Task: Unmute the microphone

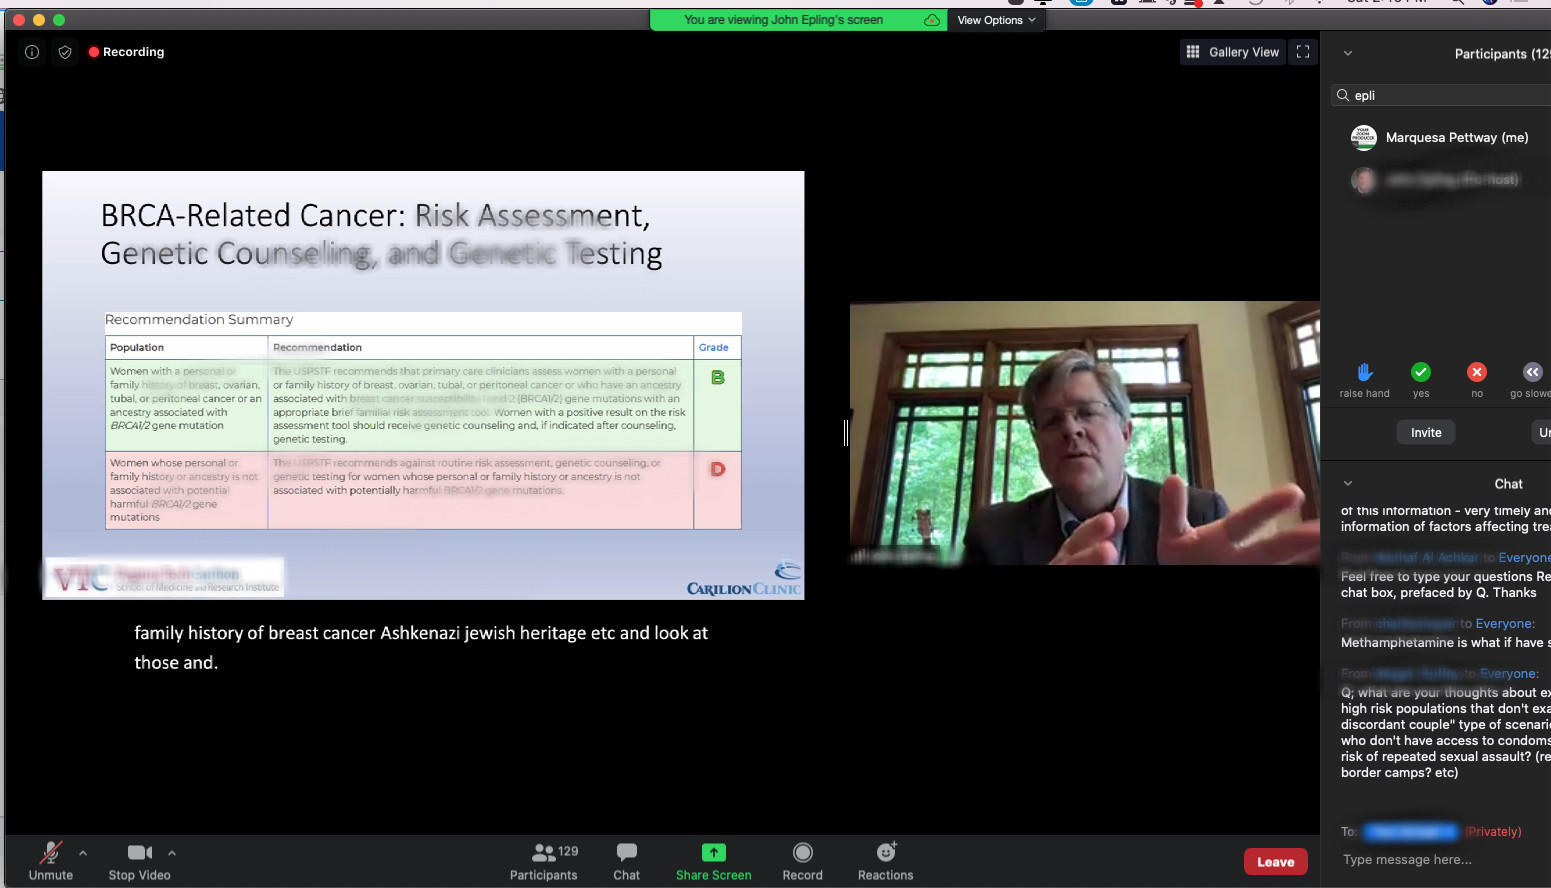Action: coord(51,861)
